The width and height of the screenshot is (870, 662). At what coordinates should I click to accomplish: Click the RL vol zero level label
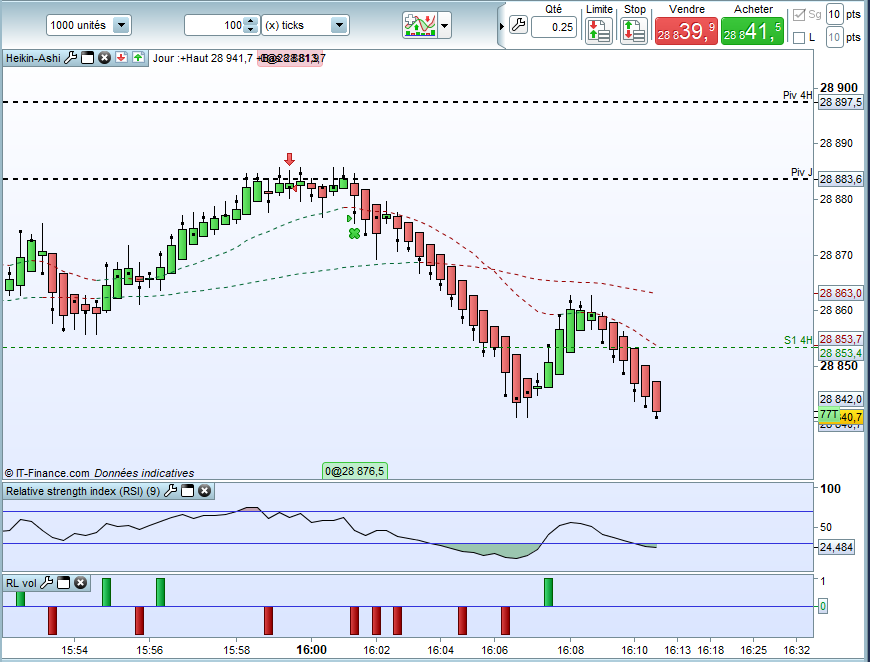[823, 607]
